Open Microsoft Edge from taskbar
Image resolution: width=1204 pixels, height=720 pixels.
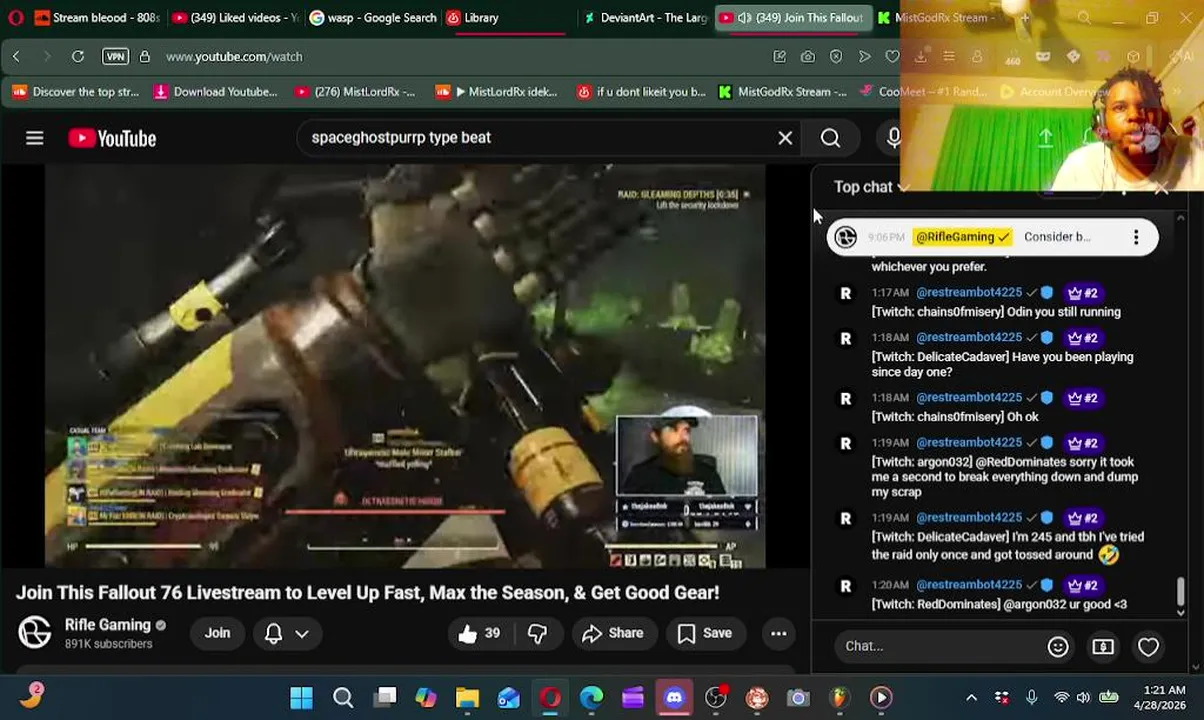coord(592,698)
